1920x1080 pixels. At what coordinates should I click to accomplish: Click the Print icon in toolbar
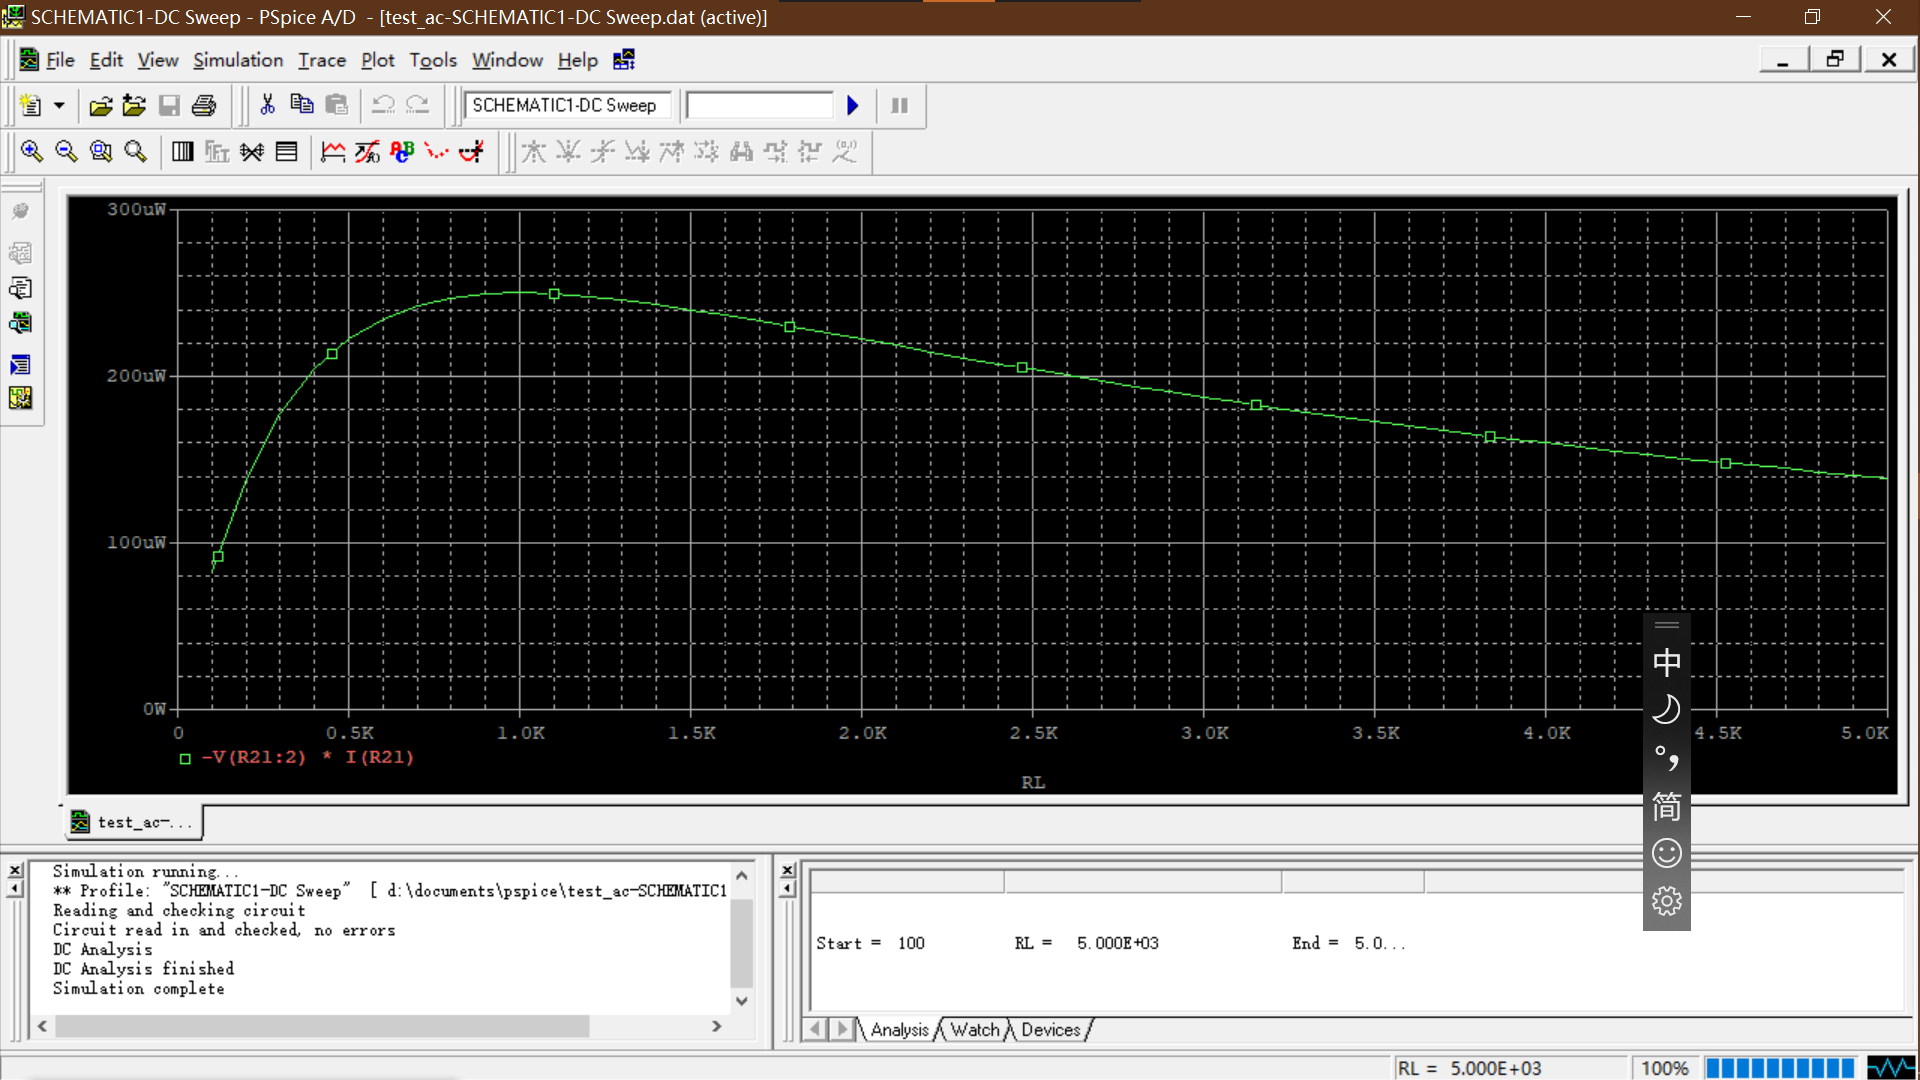(204, 105)
